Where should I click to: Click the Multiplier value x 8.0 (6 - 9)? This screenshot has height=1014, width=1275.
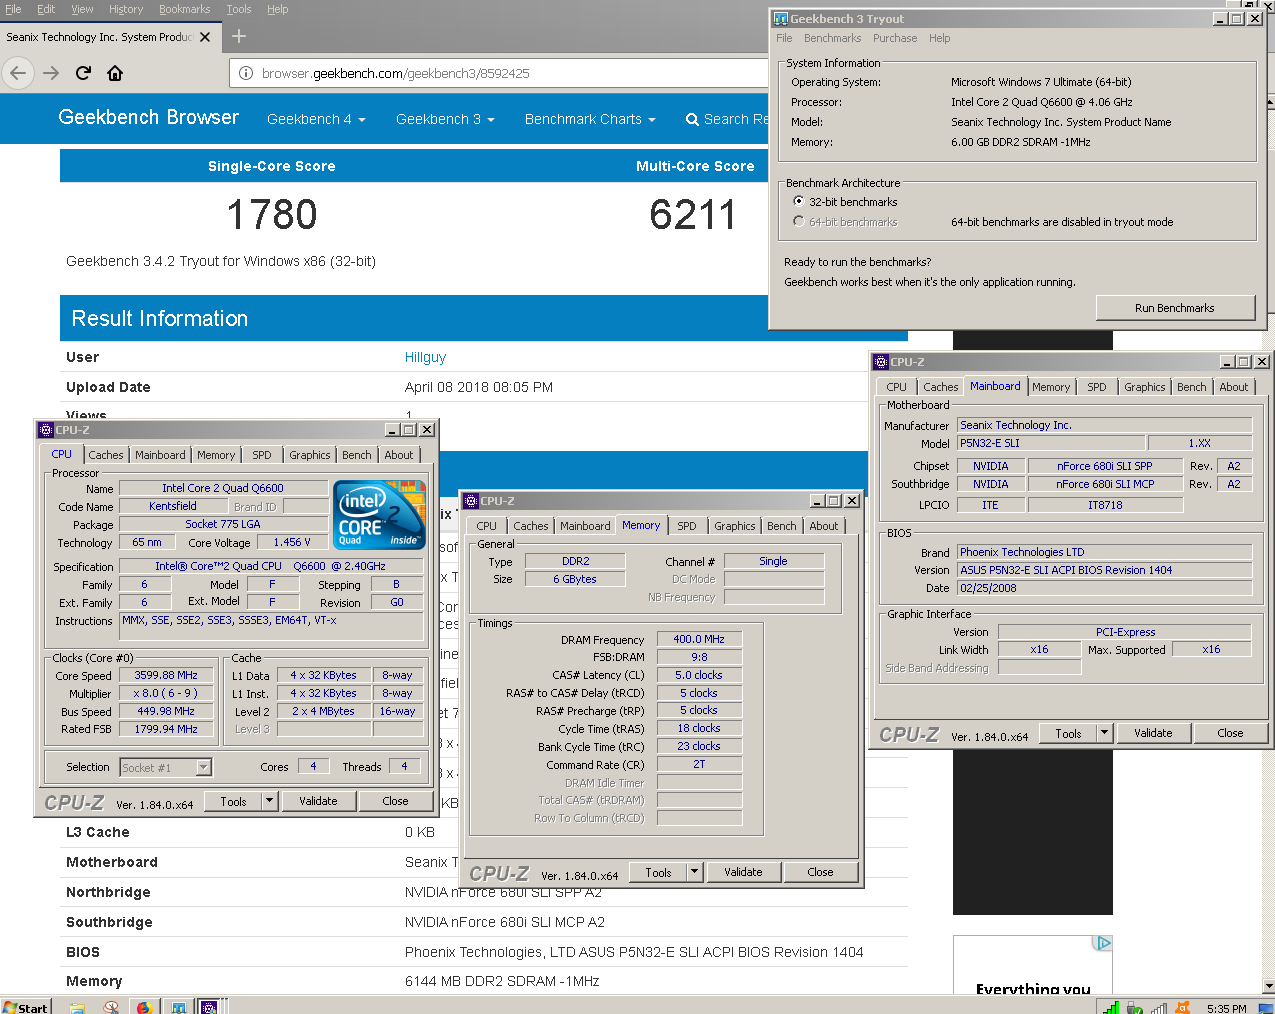click(x=166, y=693)
